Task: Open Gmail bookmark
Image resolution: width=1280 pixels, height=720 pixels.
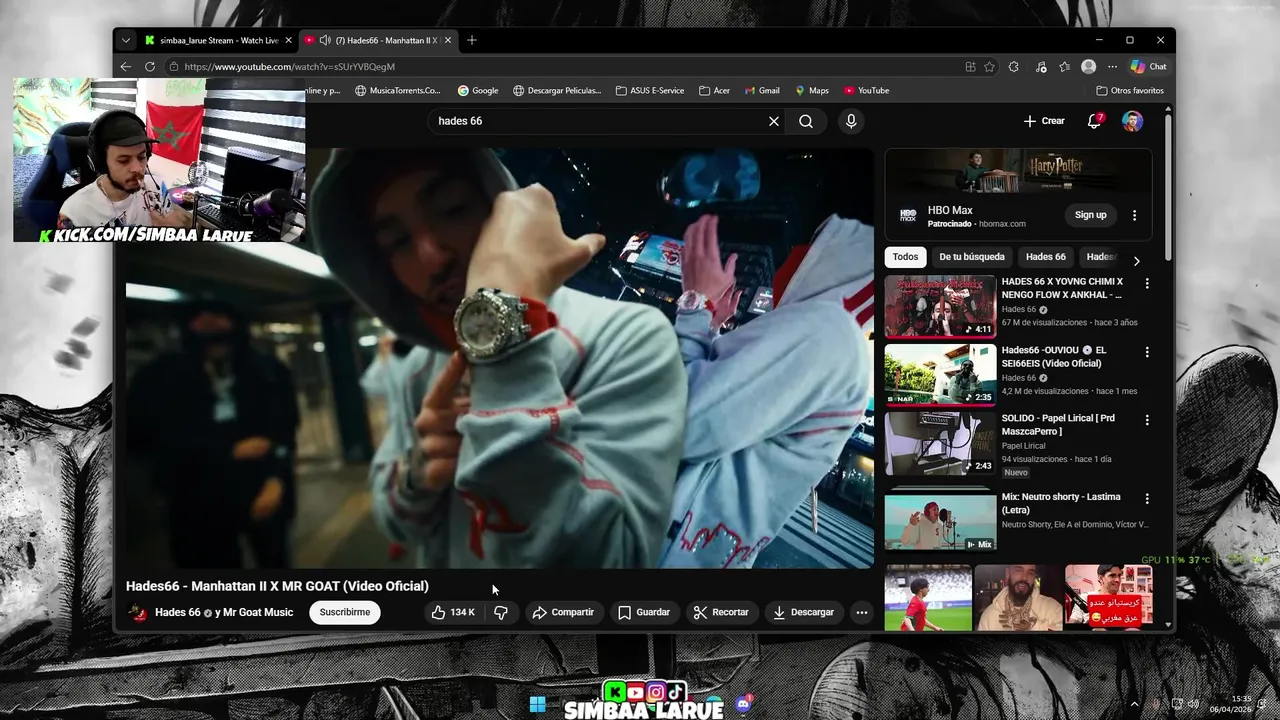Action: pos(761,90)
